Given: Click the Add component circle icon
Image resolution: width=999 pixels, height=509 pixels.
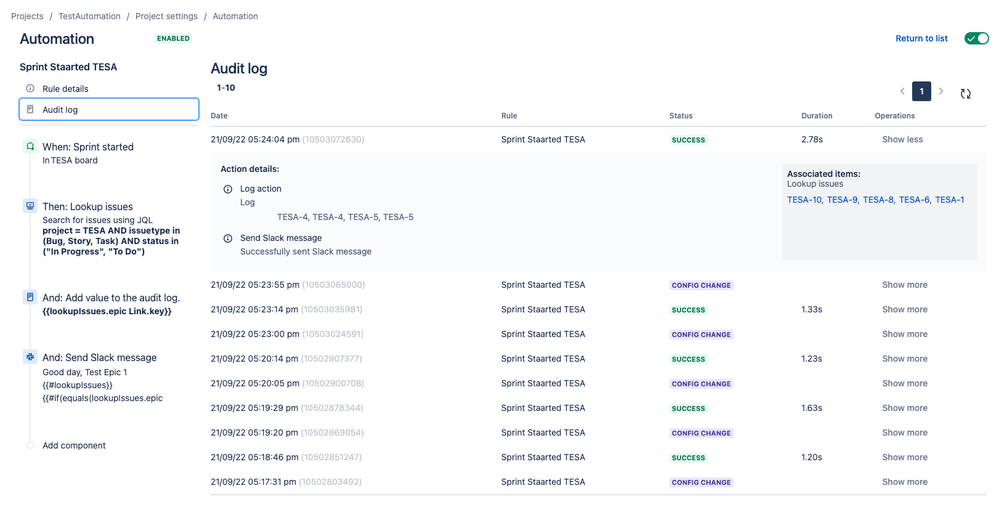Looking at the screenshot, I should 30,445.
